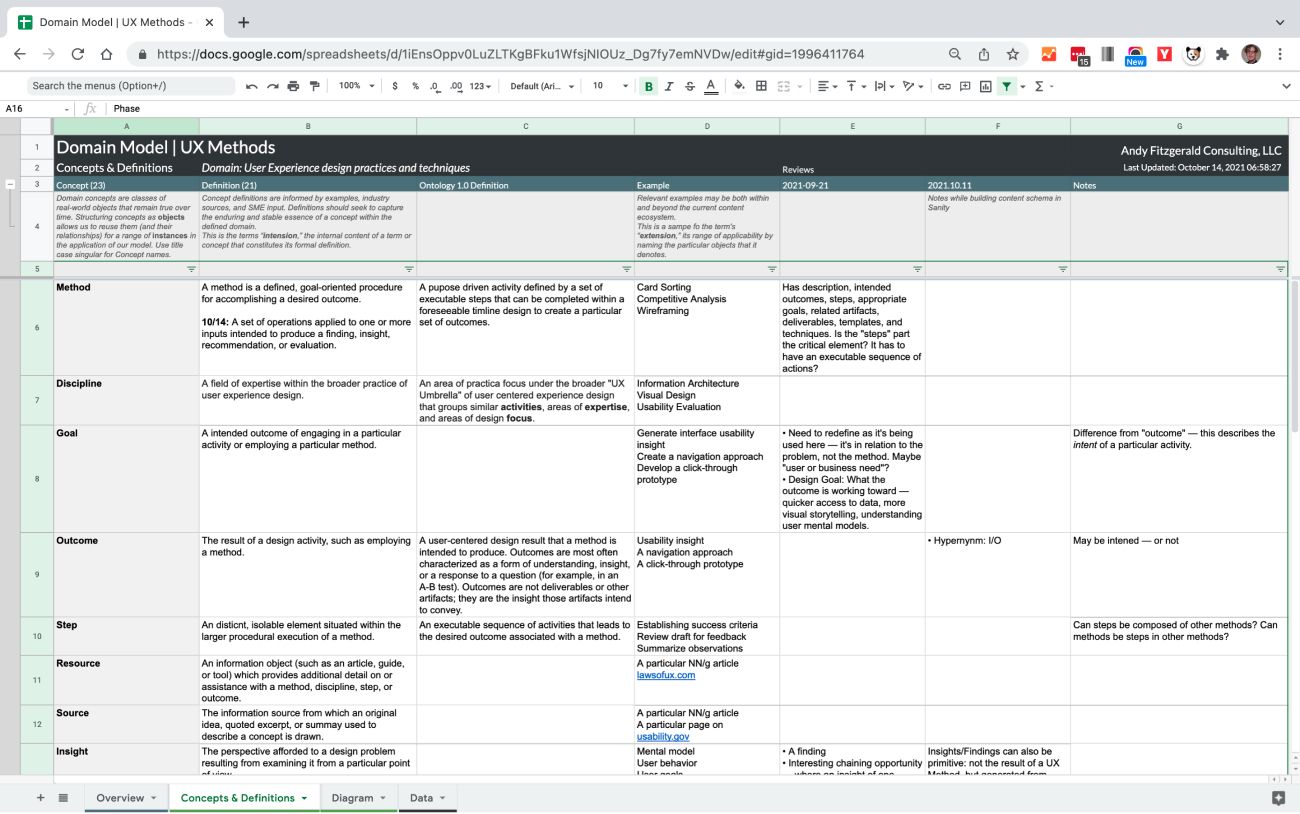Open column G Notes filter dropdown
The width and height of the screenshot is (1300, 814).
(x=1280, y=269)
